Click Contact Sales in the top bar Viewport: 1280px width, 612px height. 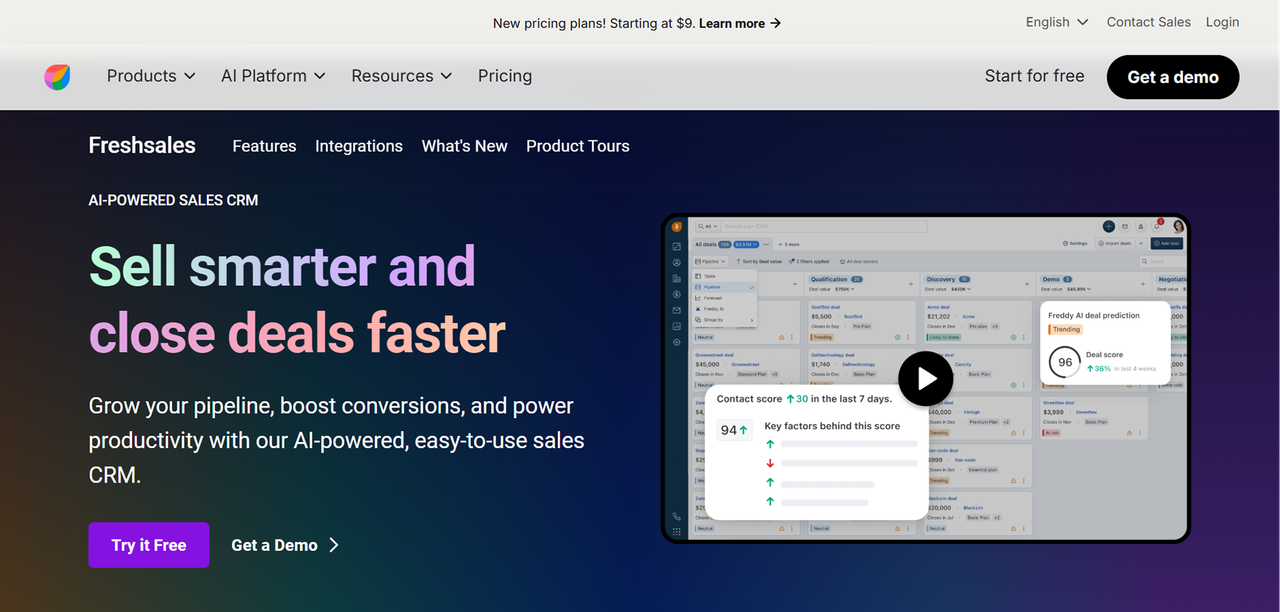point(1149,22)
